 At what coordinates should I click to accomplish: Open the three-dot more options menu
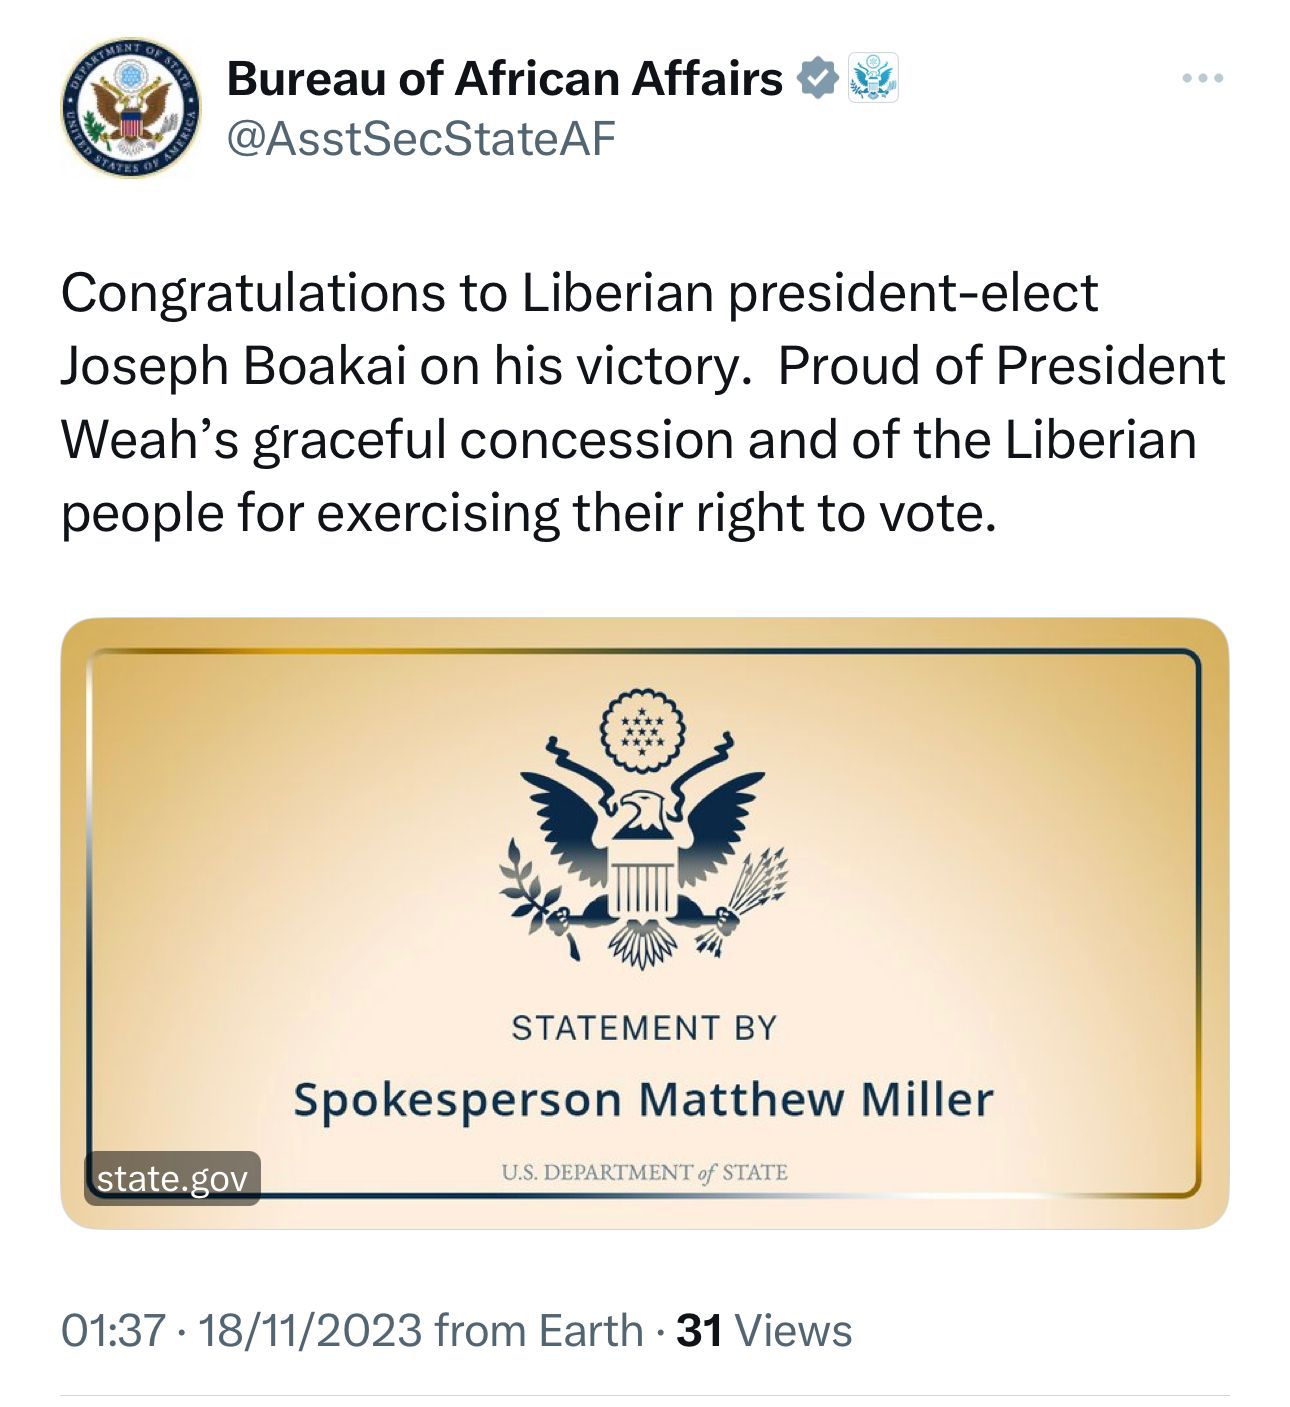1201,79
